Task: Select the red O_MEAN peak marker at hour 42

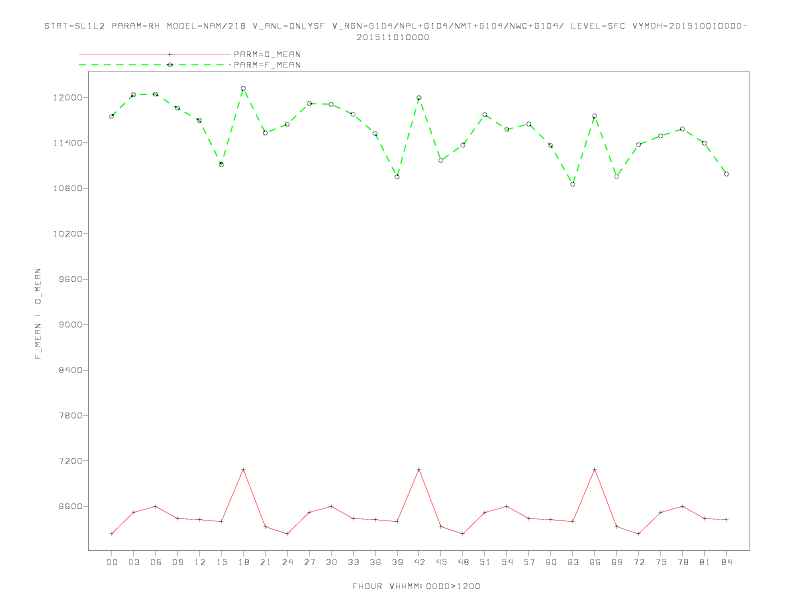Action: coord(419,470)
